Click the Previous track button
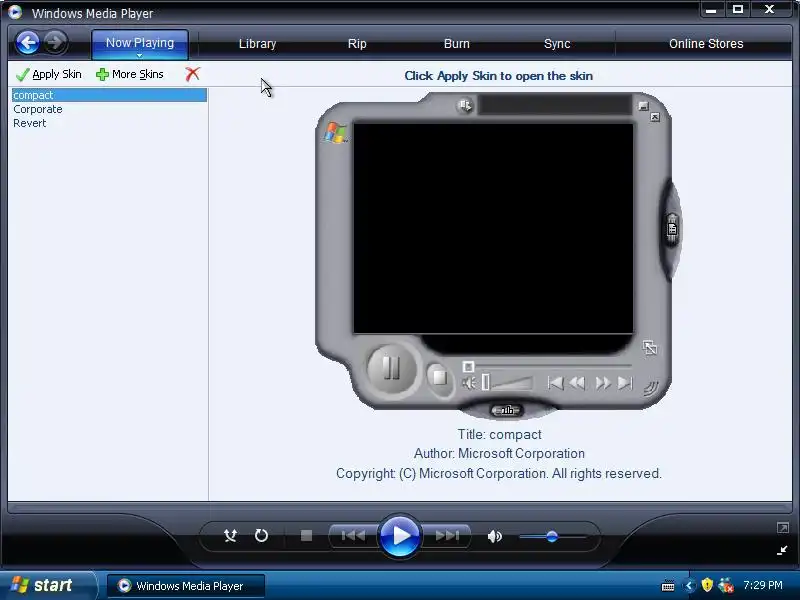Screen dimensions: 800x600 pos(353,536)
